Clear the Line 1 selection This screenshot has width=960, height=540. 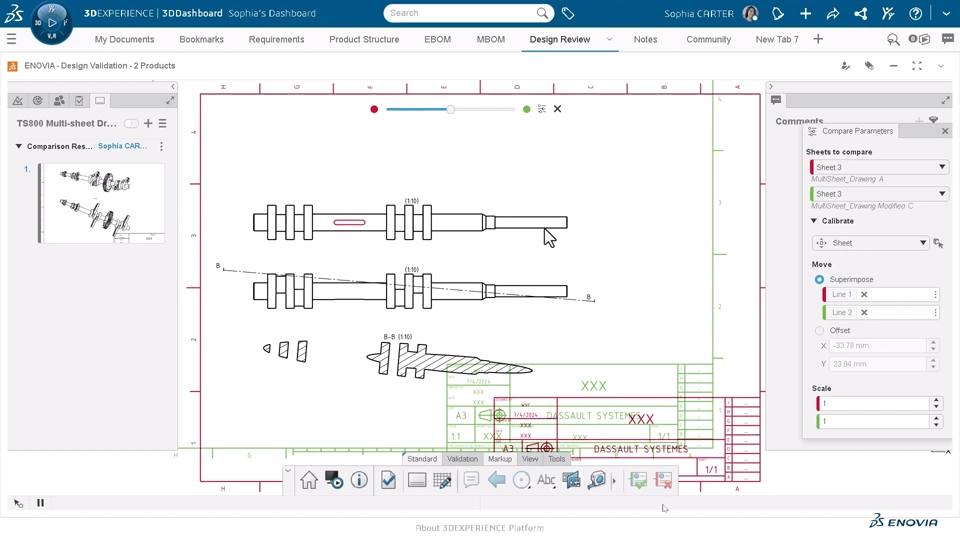(x=864, y=294)
